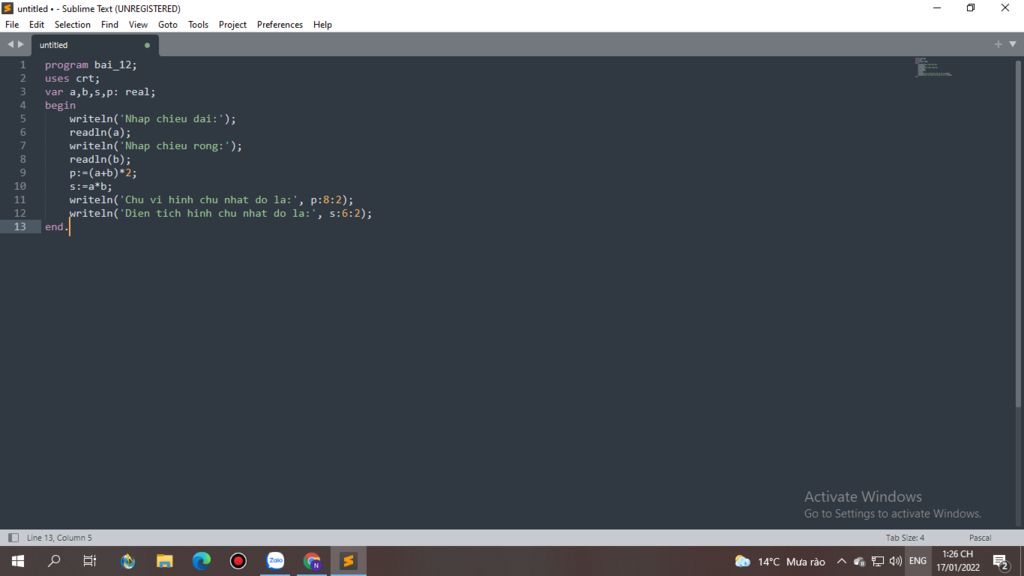Change Tab Size: 4 setting

(905, 537)
